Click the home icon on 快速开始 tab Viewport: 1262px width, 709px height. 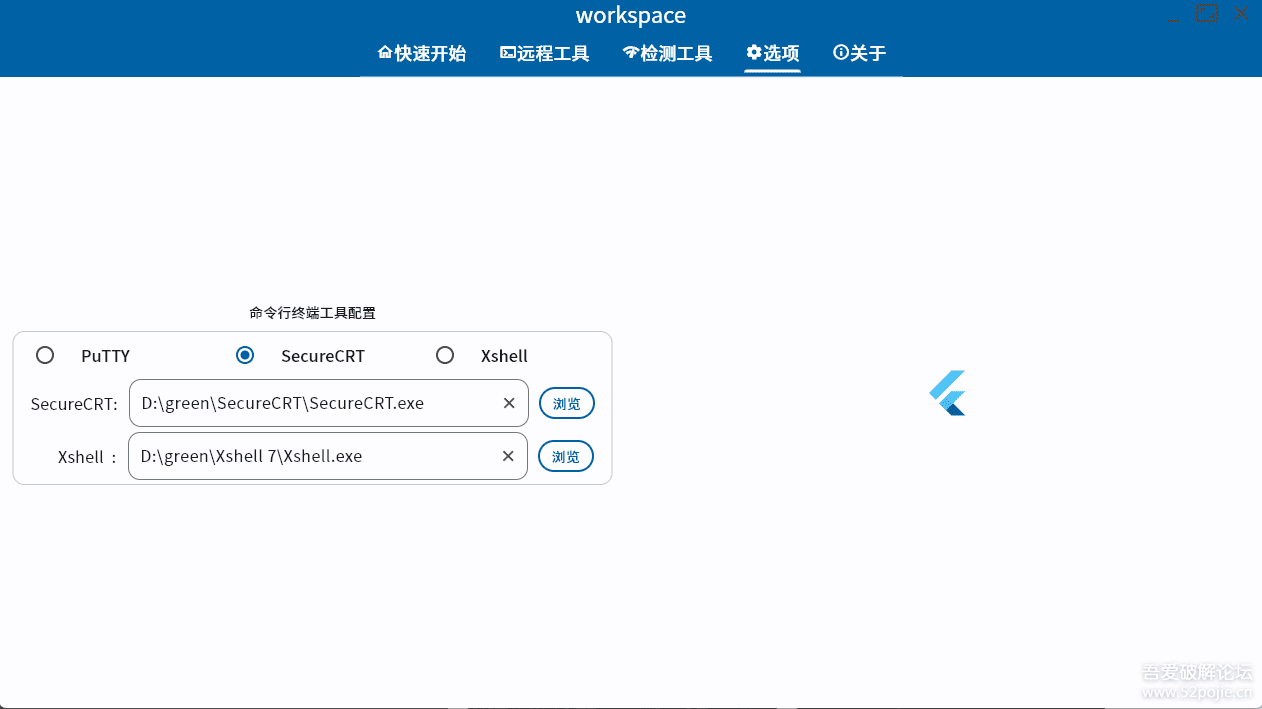(384, 52)
